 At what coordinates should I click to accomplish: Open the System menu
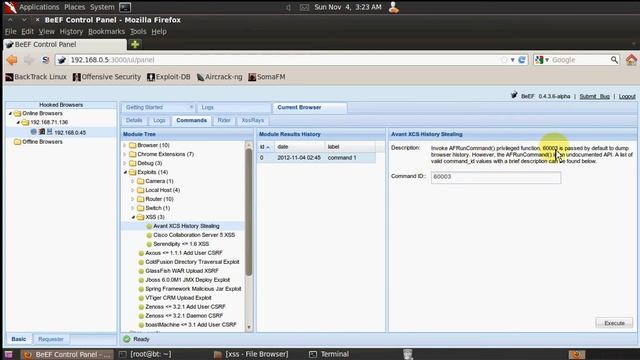(x=102, y=7)
